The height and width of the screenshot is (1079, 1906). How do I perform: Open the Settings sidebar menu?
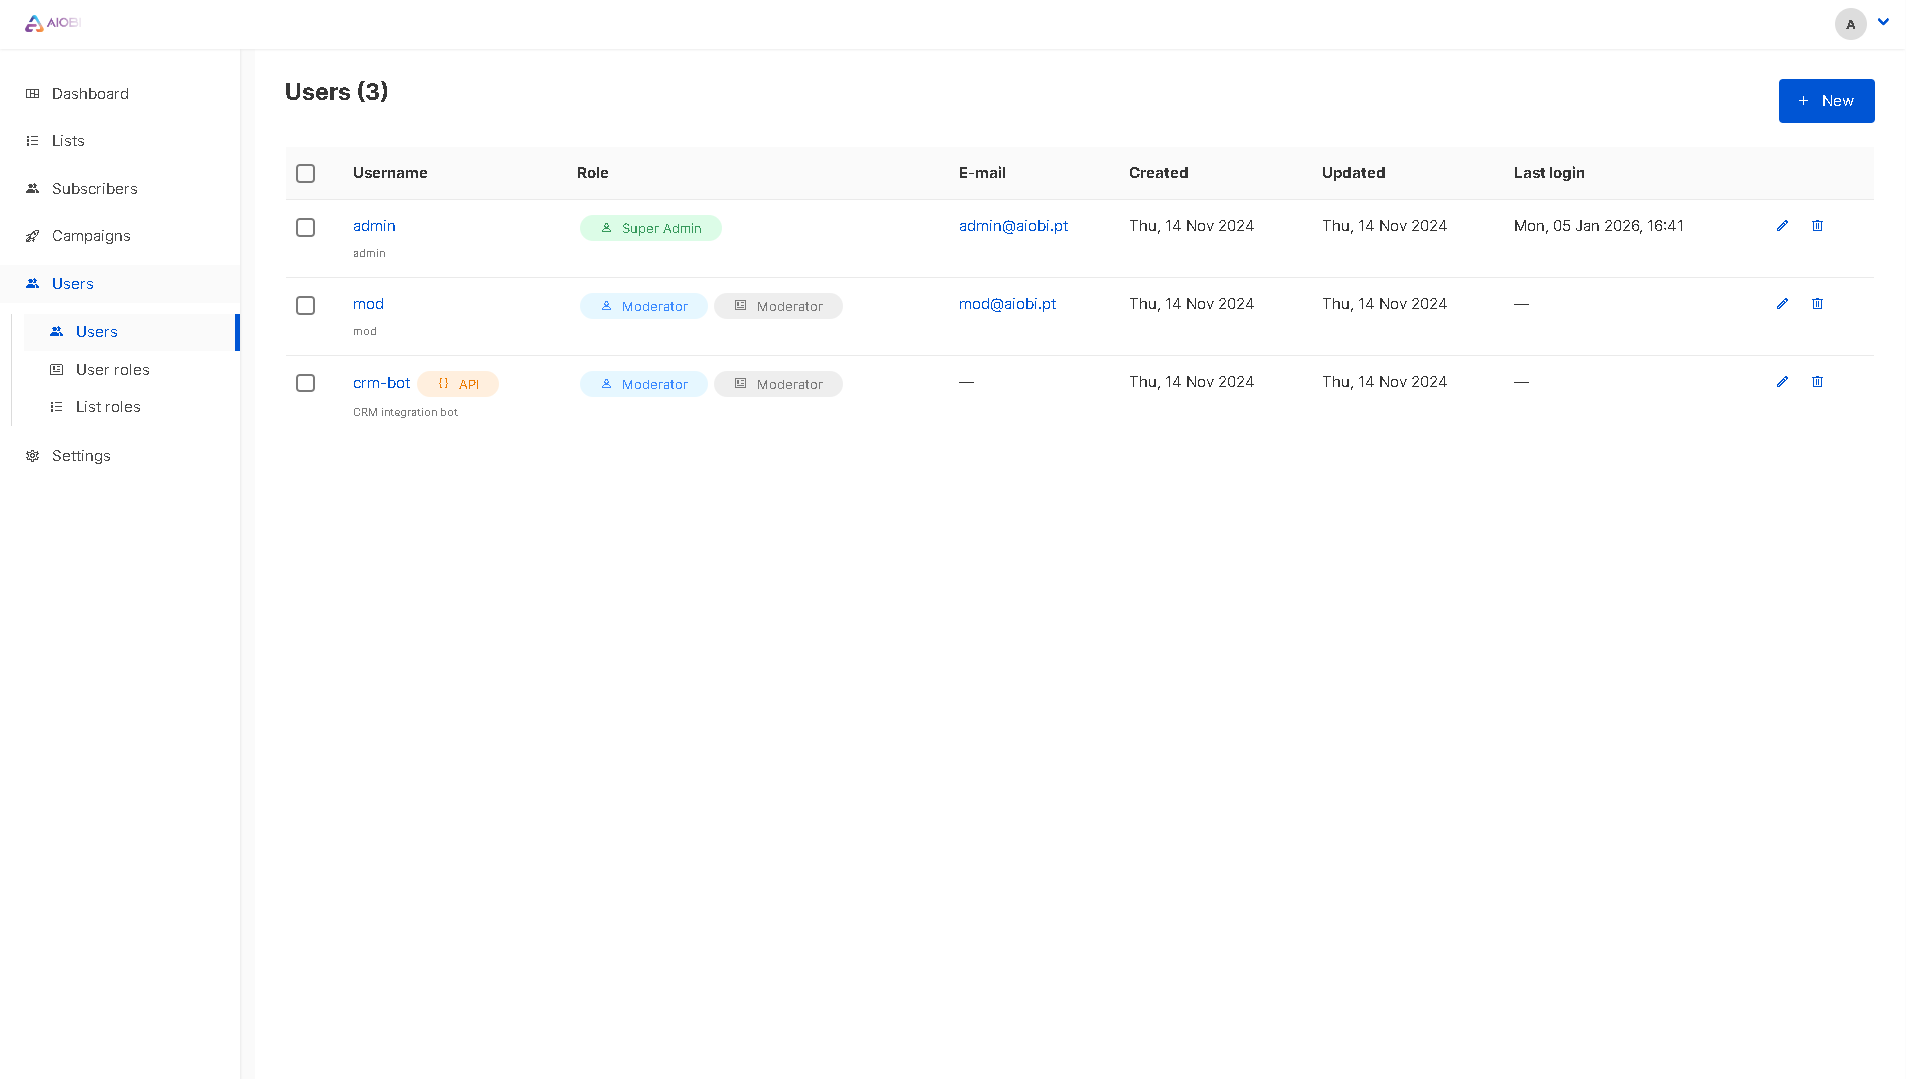pyautogui.click(x=81, y=456)
